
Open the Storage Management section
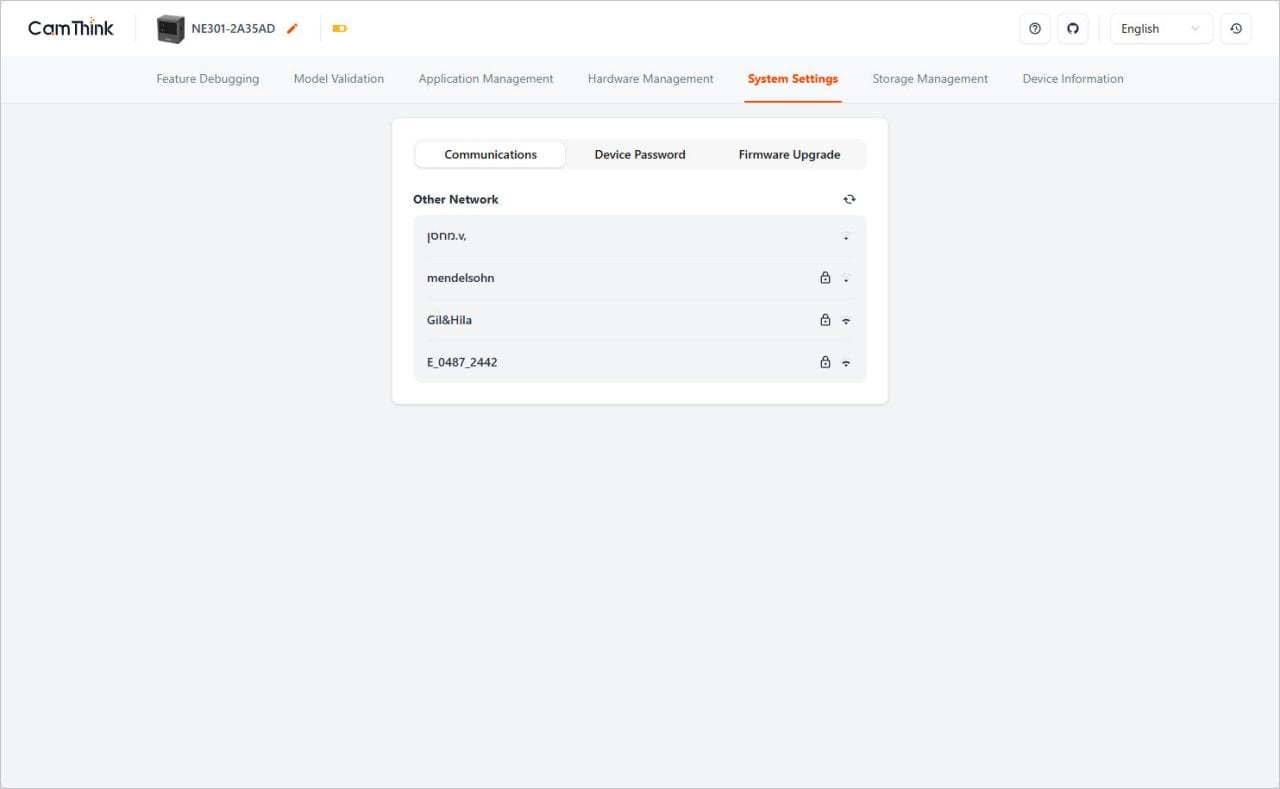pos(929,79)
